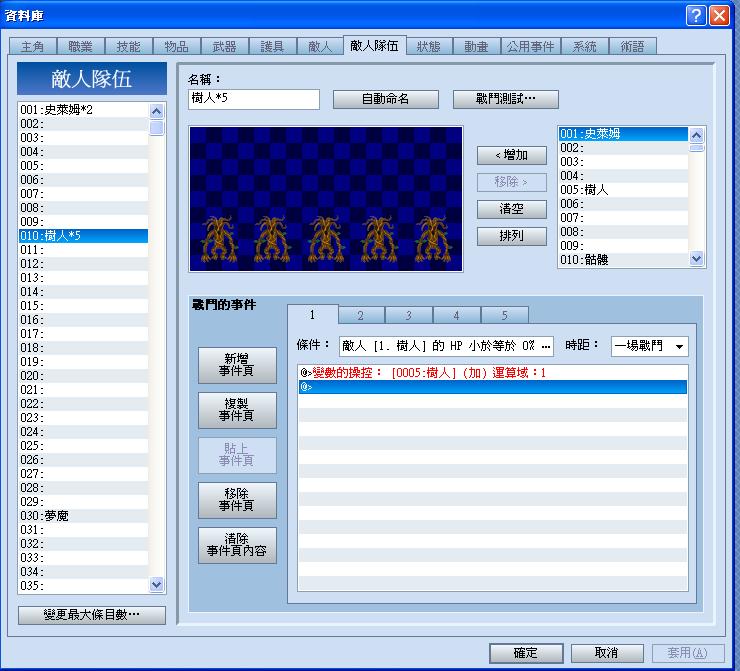Switch to the 狀態 tab
740x671 pixels.
[x=429, y=46]
